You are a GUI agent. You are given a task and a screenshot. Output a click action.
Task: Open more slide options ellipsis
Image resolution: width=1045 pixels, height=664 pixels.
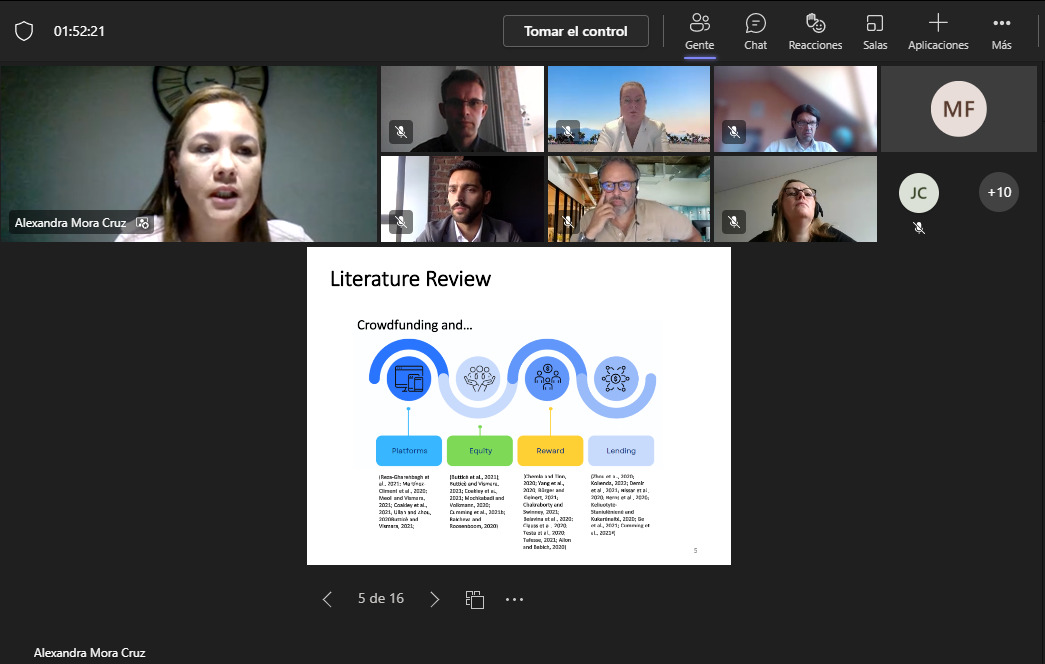[515, 599]
